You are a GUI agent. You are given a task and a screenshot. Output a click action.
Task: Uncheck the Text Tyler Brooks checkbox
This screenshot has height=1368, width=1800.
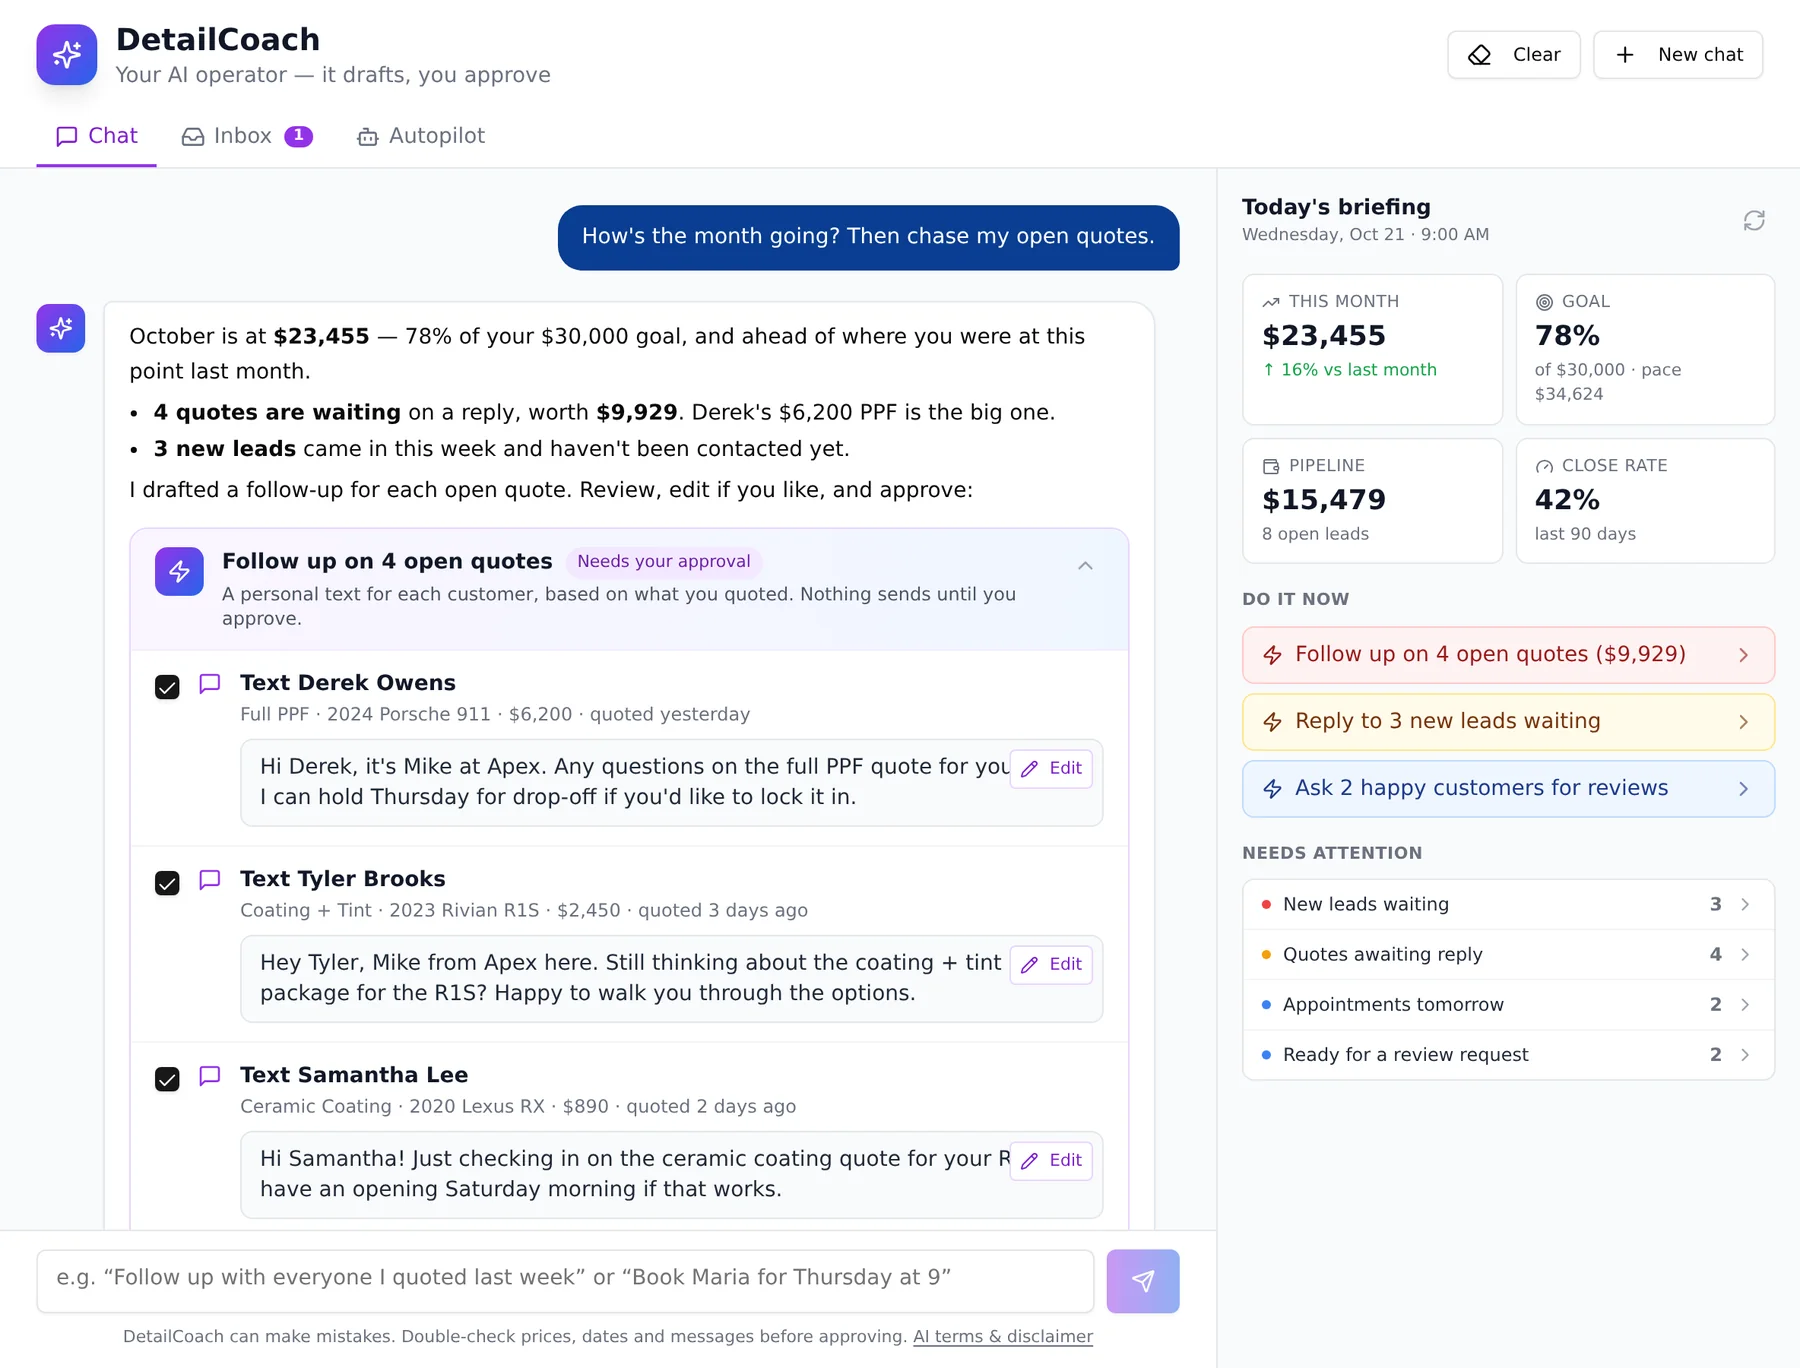pos(167,883)
